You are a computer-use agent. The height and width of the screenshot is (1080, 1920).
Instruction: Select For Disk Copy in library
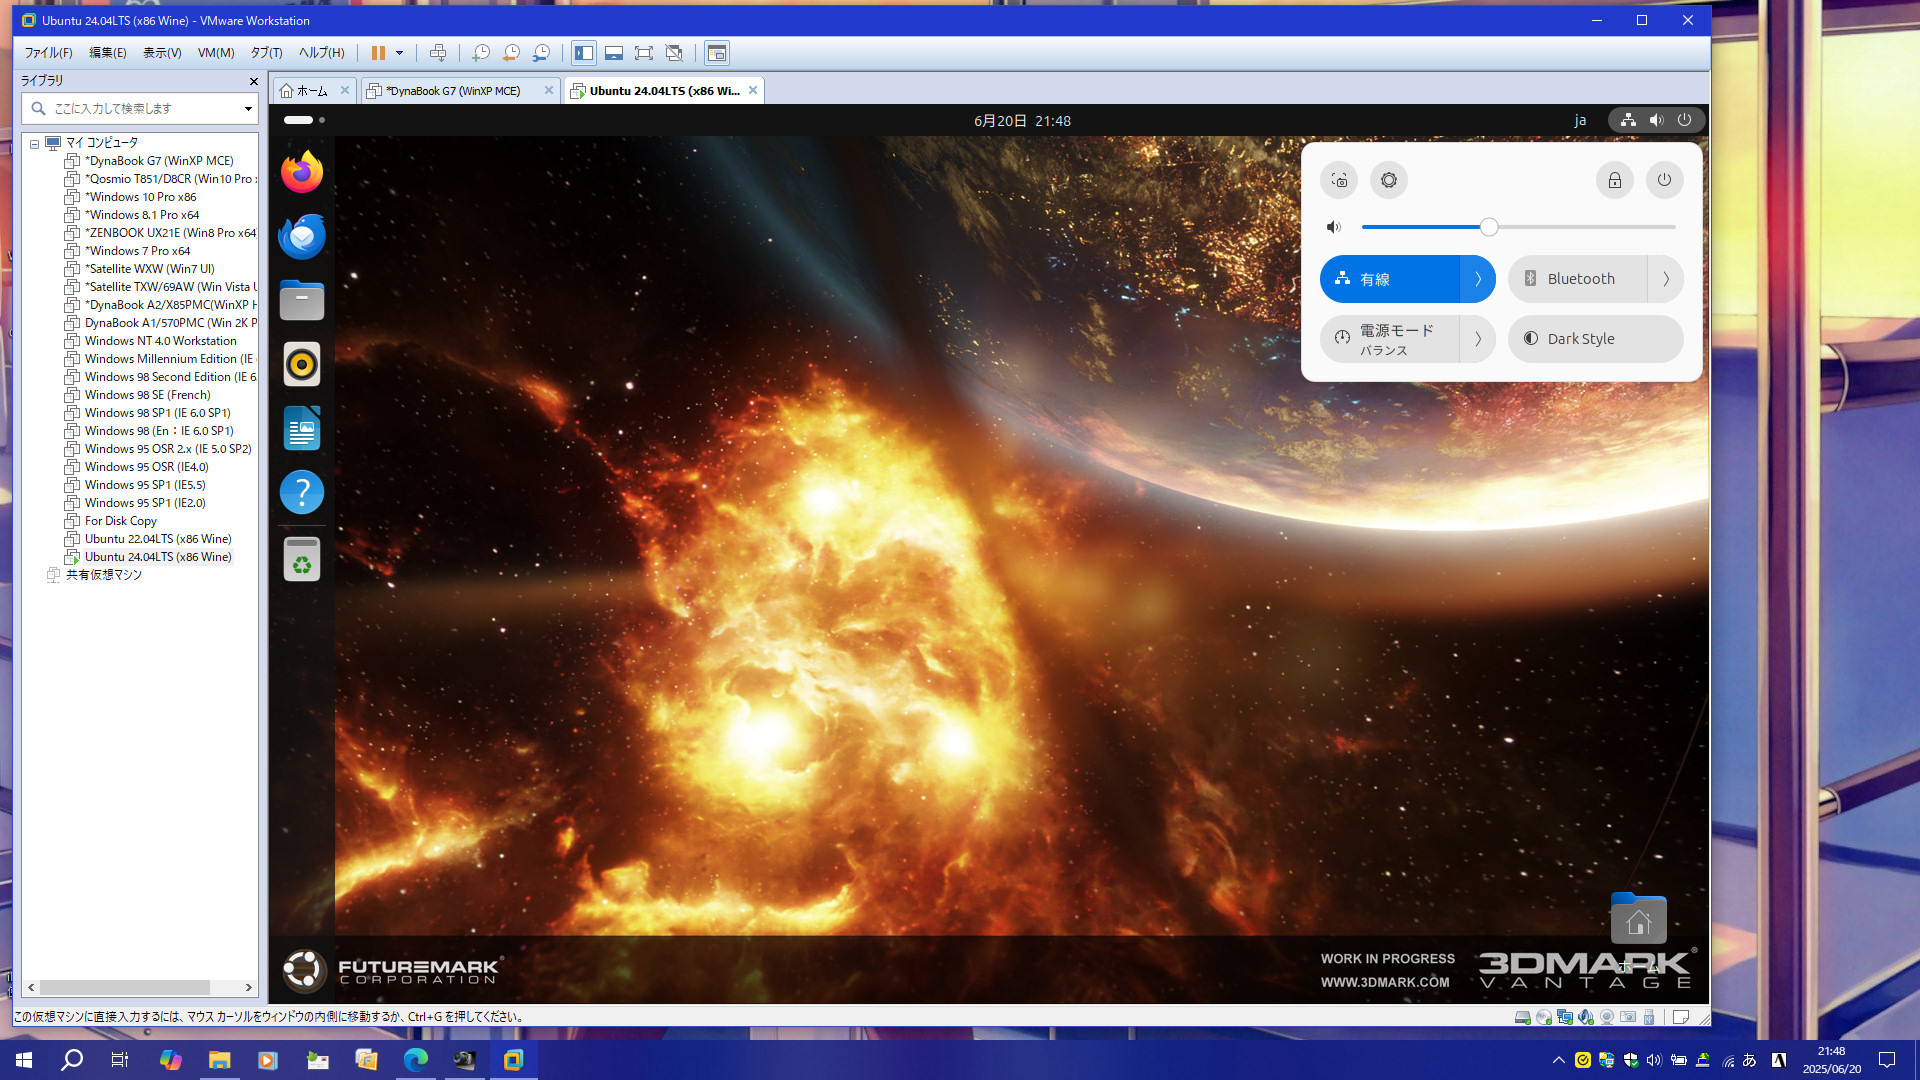click(x=120, y=521)
